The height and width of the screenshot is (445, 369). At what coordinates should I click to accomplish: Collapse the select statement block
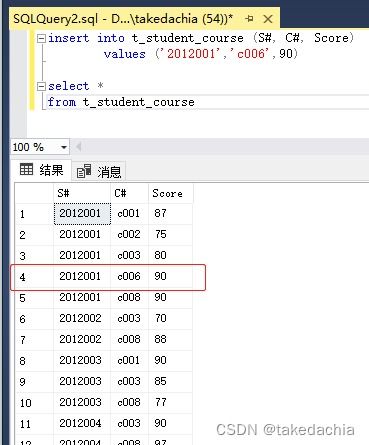41,87
